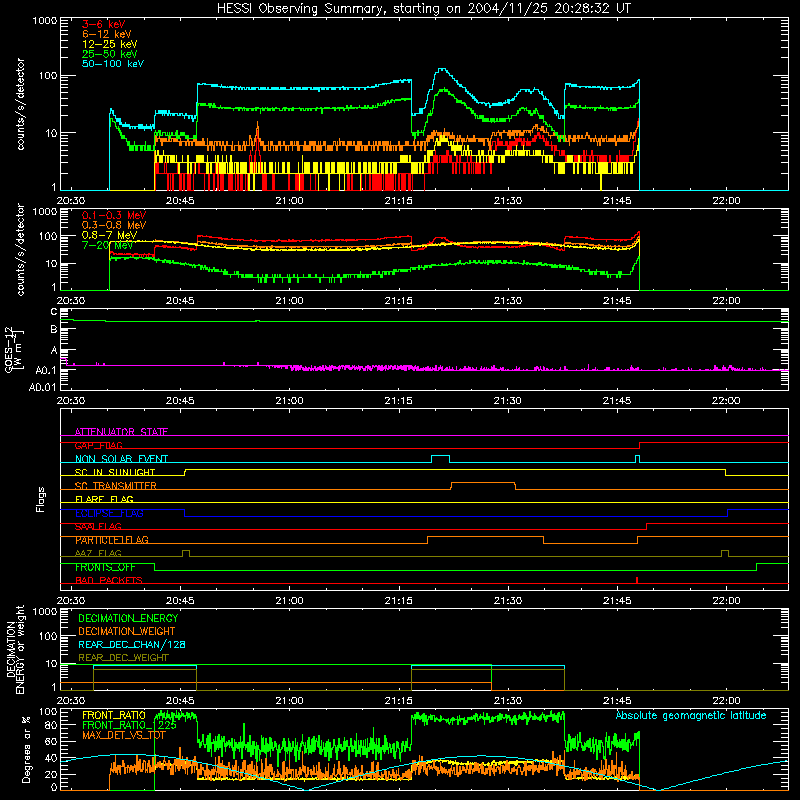The image size is (800, 800).
Task: Select the BAD_PACKETS flag label
Action: click(109, 580)
